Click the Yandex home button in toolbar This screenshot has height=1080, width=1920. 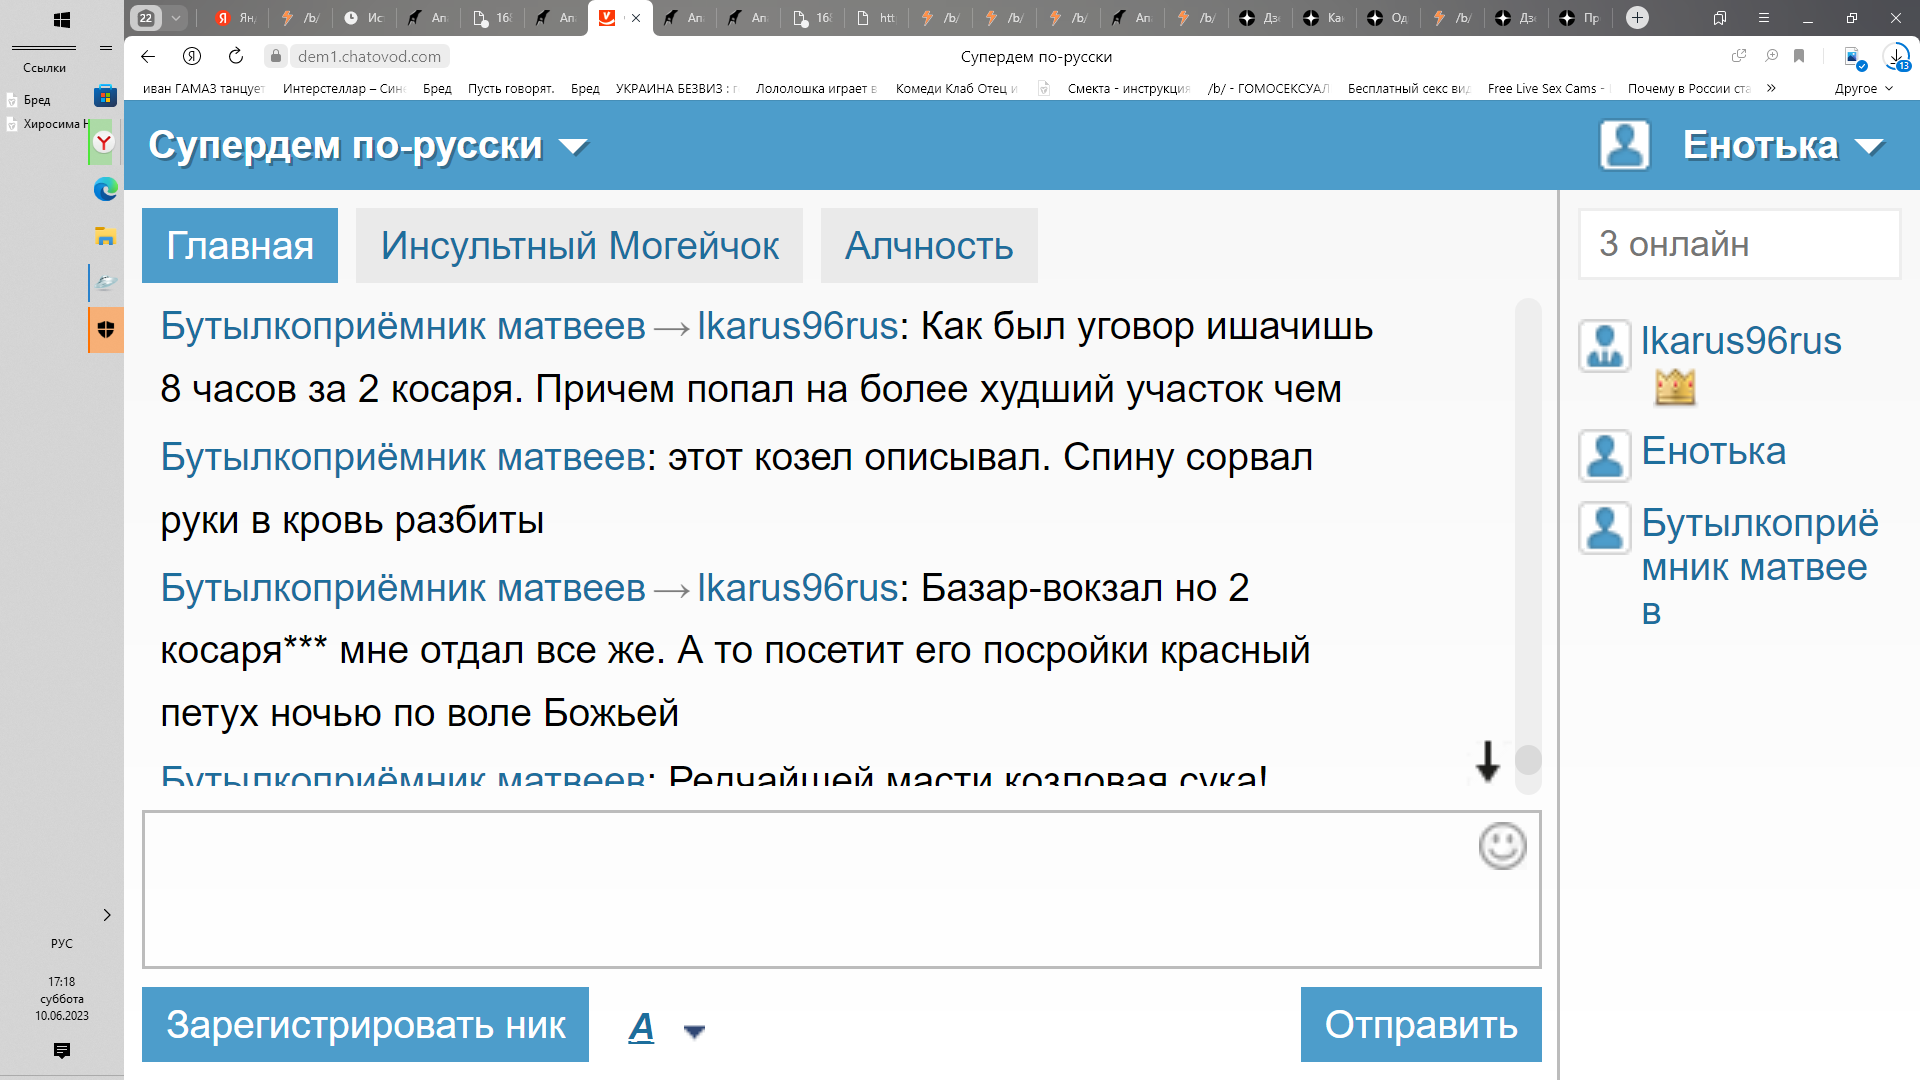click(x=192, y=56)
